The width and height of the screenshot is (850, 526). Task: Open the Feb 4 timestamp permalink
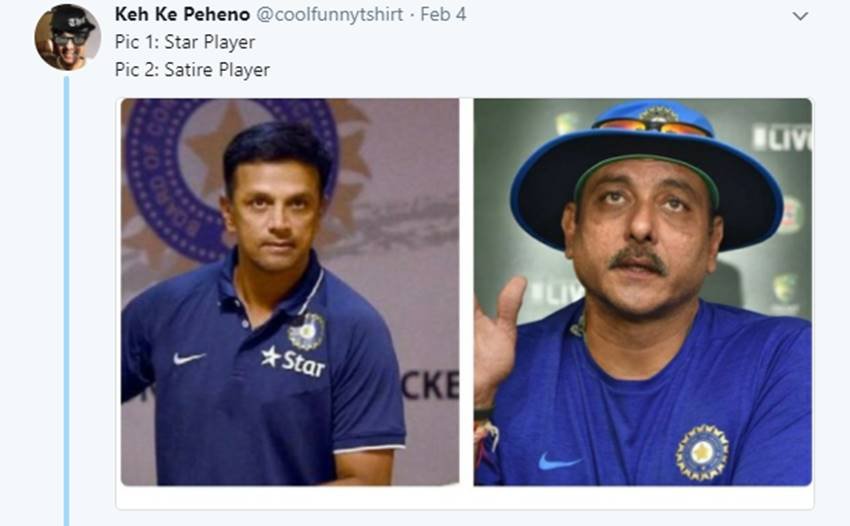coord(443,15)
